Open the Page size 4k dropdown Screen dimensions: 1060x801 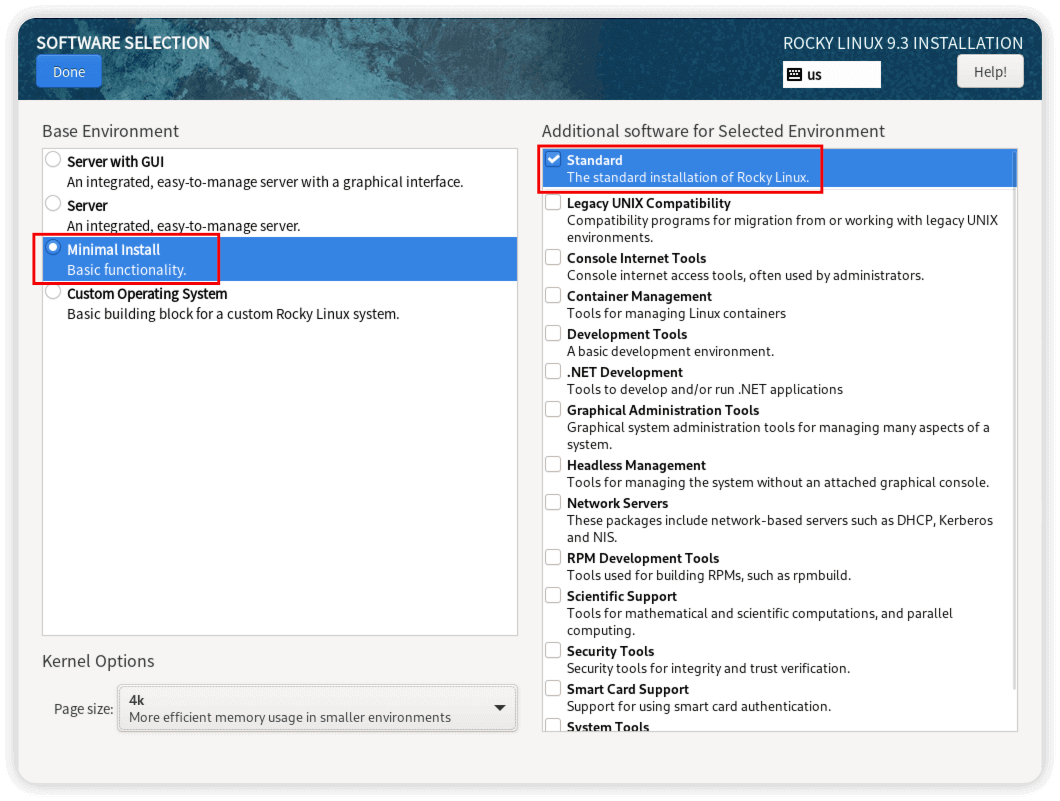point(317,708)
